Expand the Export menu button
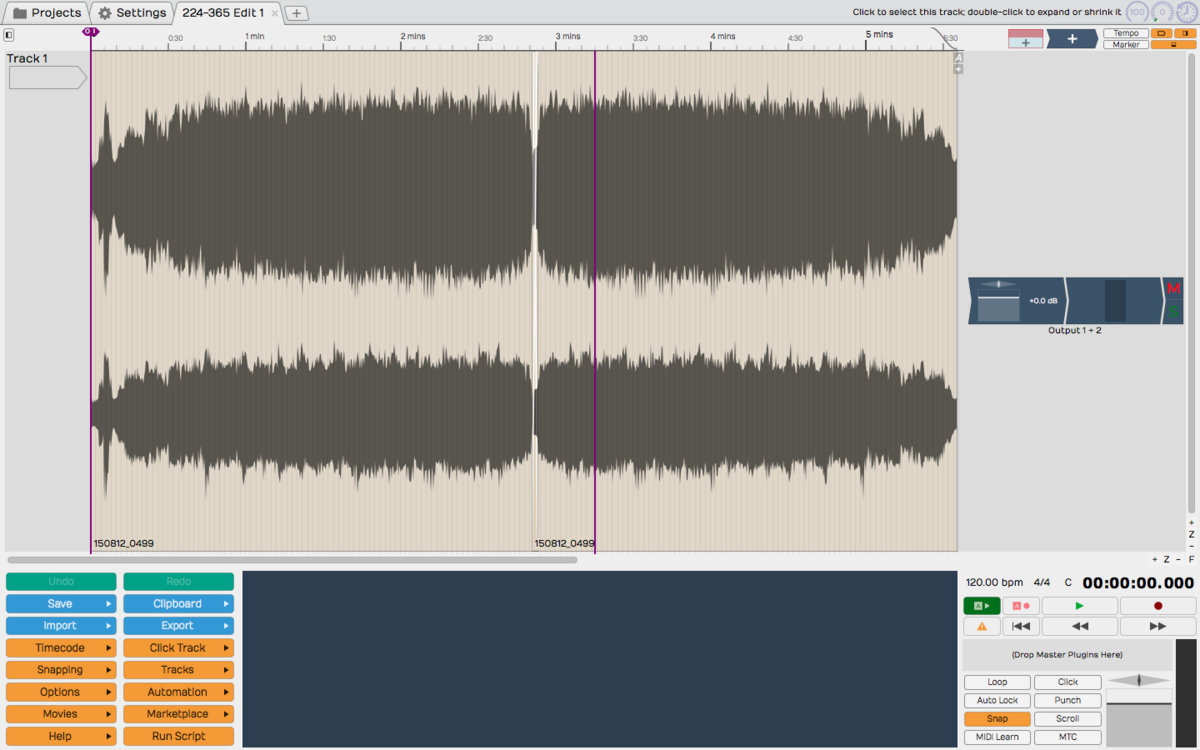1200x750 pixels. 178,626
